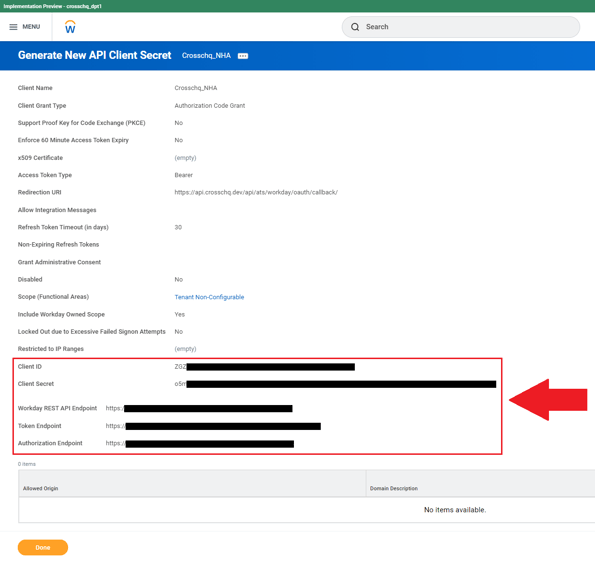595x564 pixels.
Task: Click the Grant Administrative Consent label
Action: [x=59, y=262]
